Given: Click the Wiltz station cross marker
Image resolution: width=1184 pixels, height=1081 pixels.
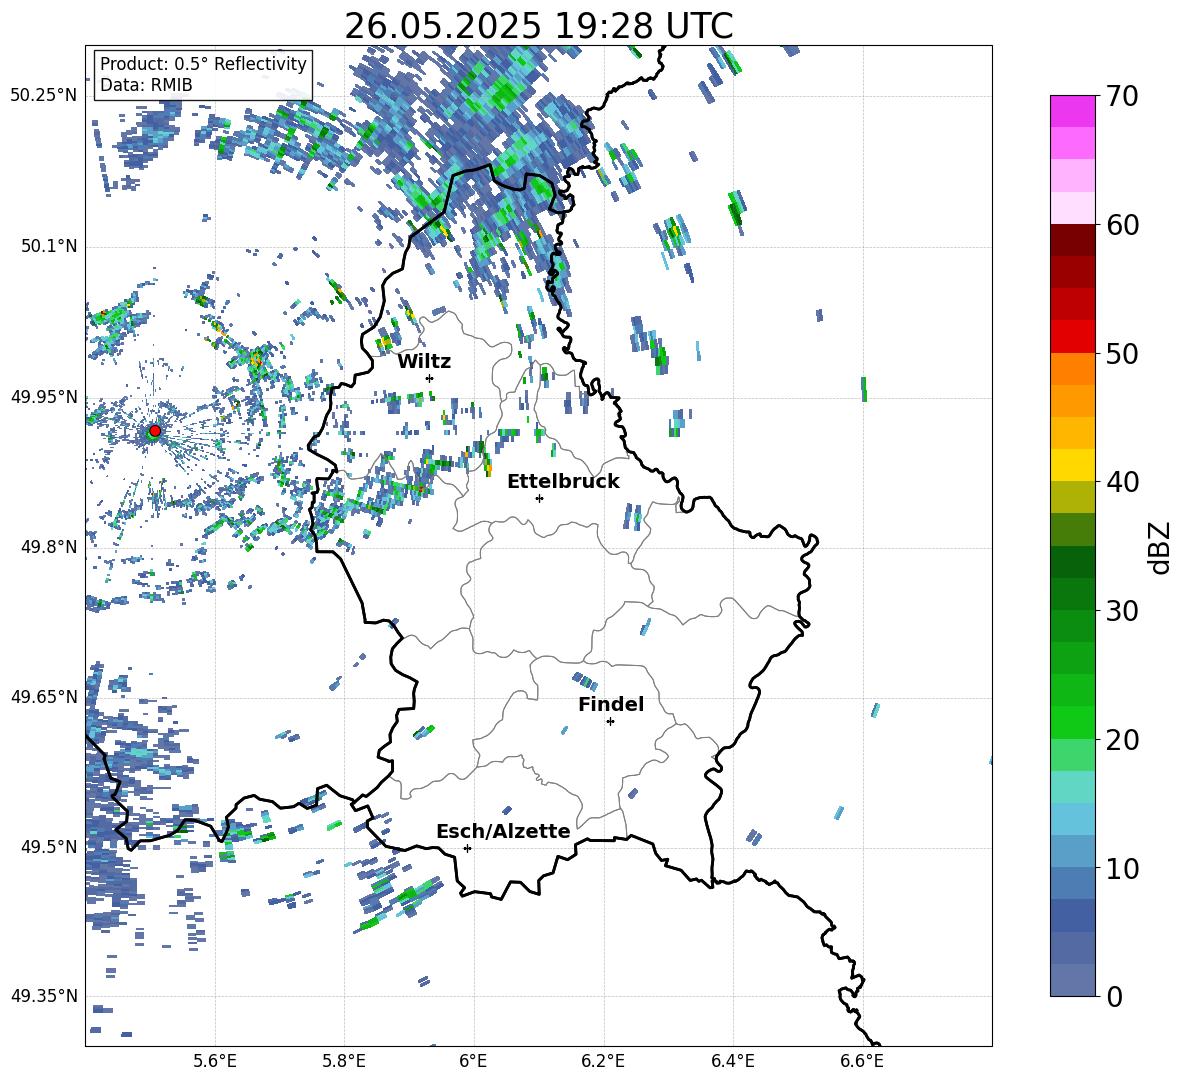Looking at the screenshot, I should tap(430, 378).
